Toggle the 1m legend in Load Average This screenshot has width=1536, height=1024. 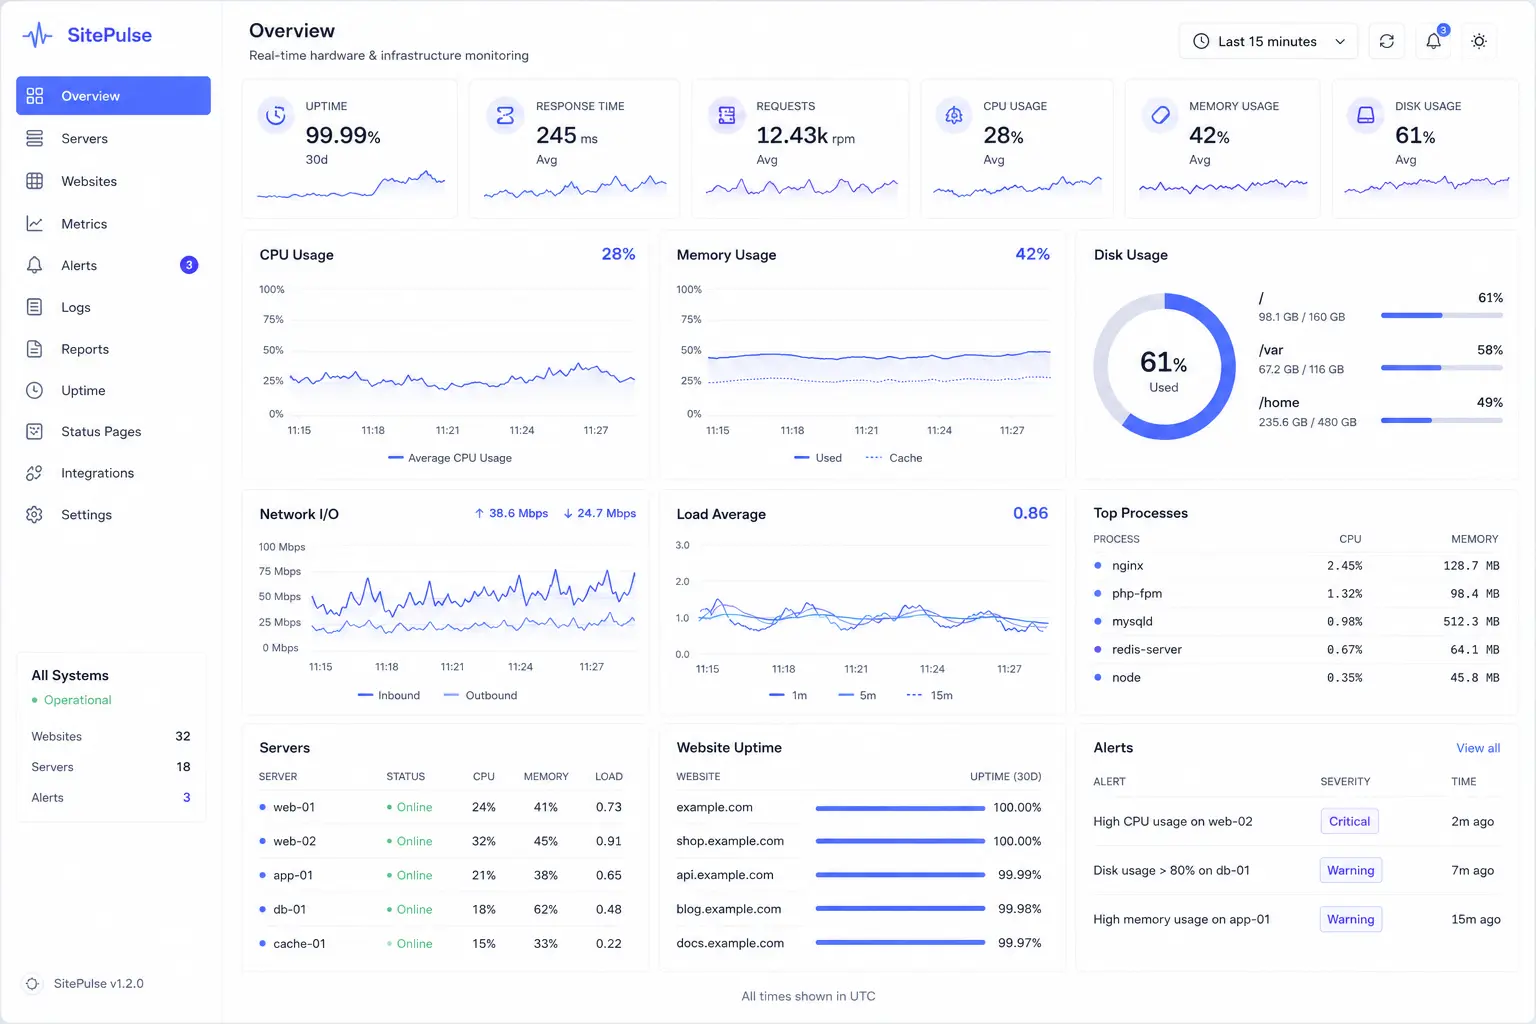click(788, 695)
